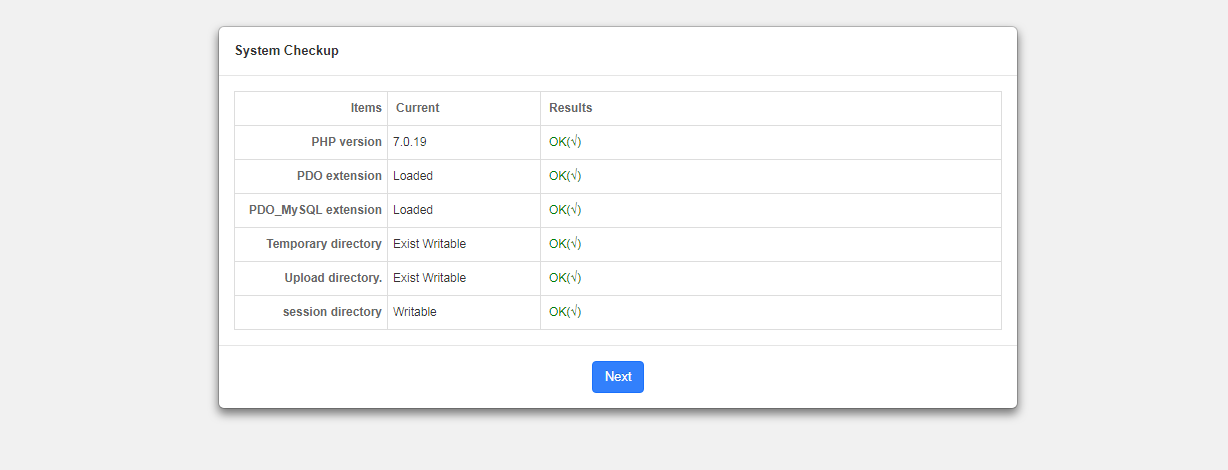Screen dimensions: 1228x470
Task: Select the Items column header
Action: [366, 108]
